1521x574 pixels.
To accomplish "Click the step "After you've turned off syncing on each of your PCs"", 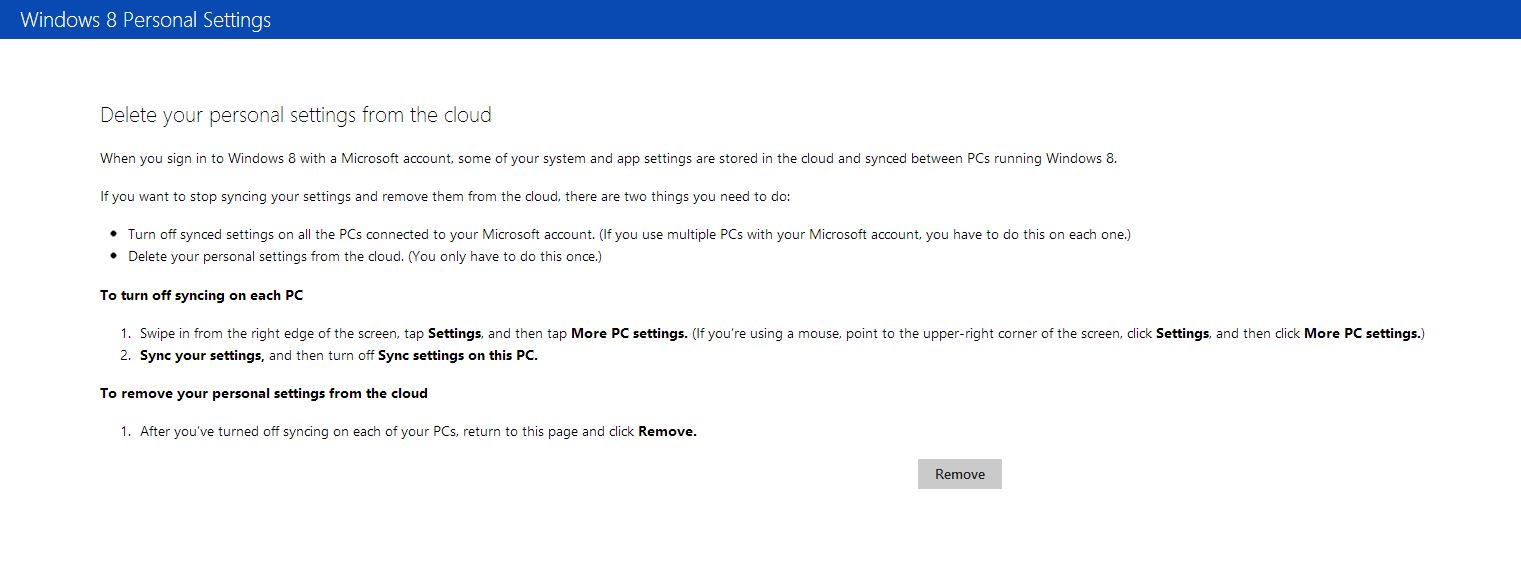I will pyautogui.click(x=418, y=432).
